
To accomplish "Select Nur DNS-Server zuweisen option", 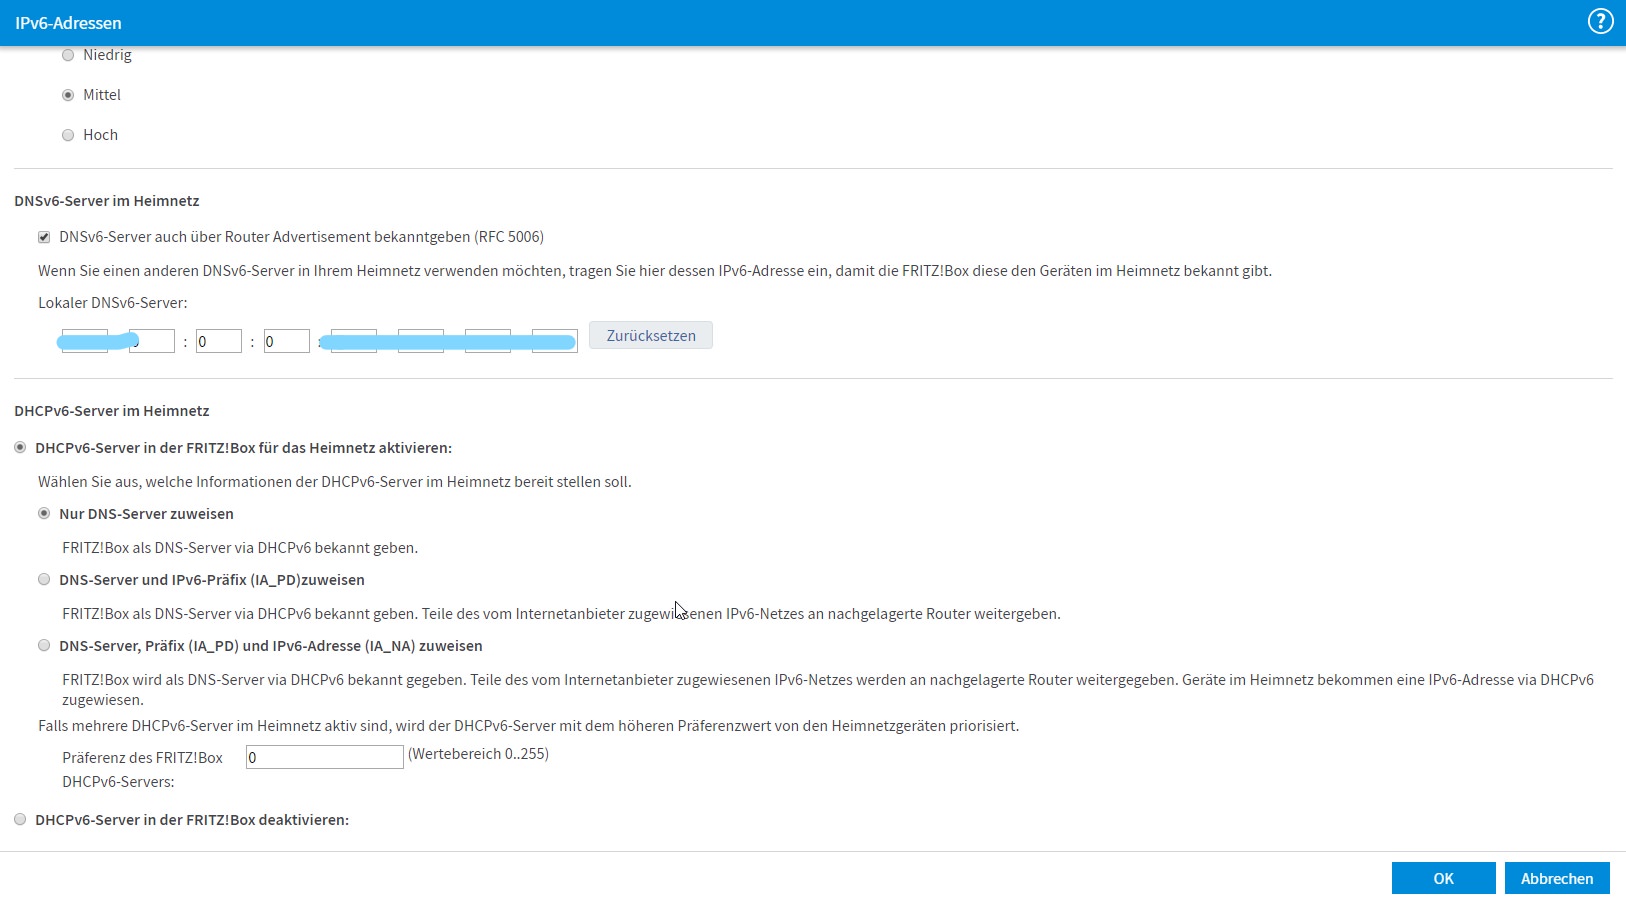I will (x=44, y=513).
